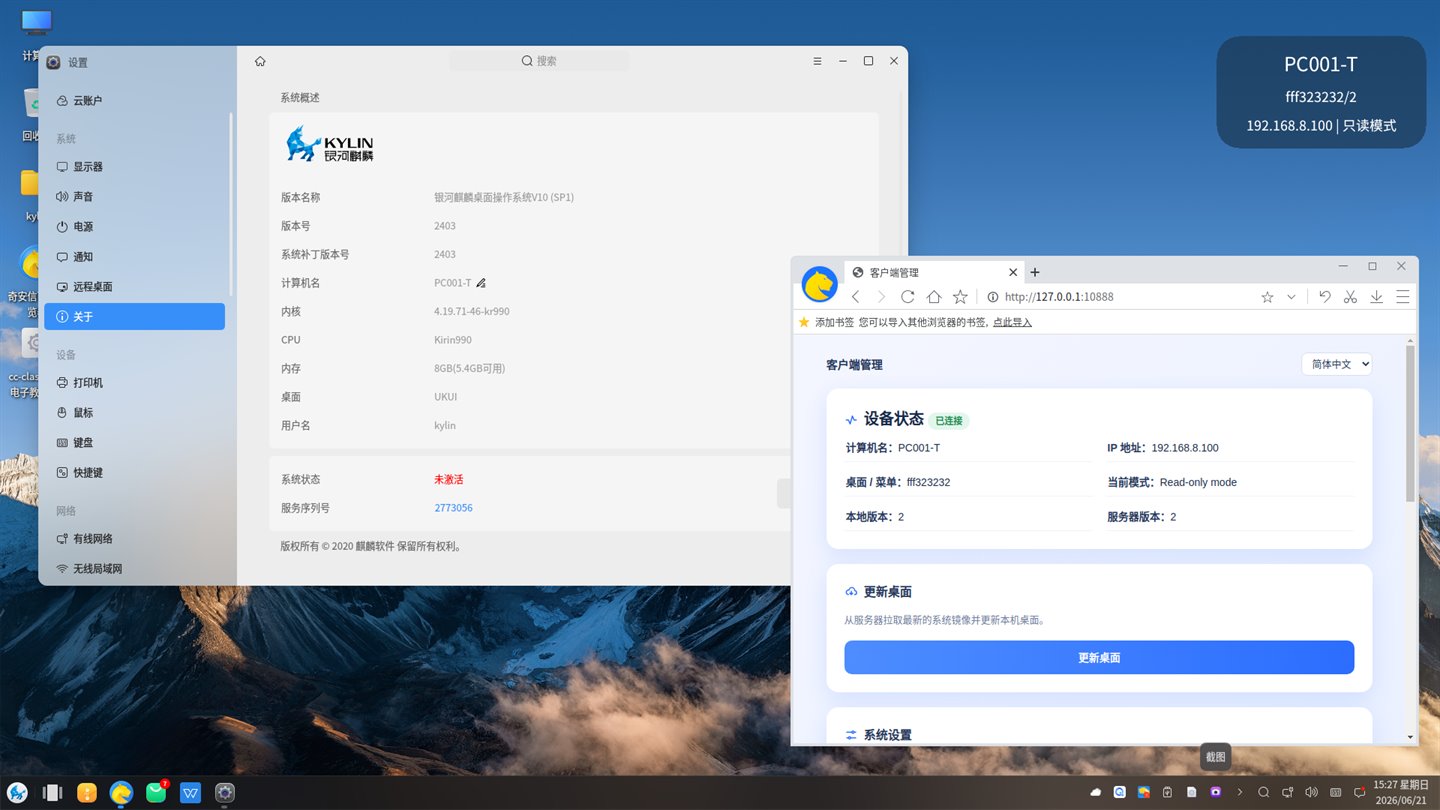Open the notification icon in system tray
This screenshot has height=810, width=1440.
point(1359,792)
